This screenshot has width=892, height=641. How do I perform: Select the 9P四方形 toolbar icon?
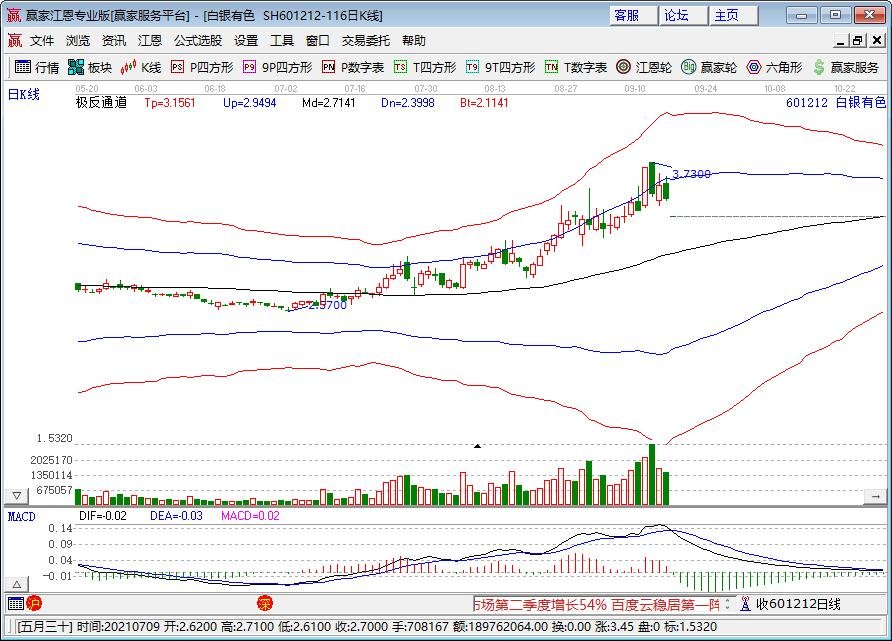coord(268,68)
